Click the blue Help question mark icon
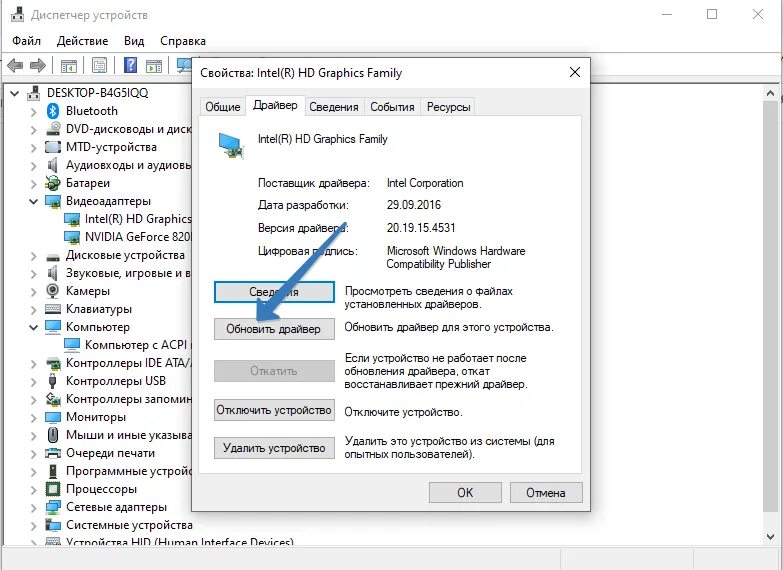The image size is (783, 570). coord(130,65)
